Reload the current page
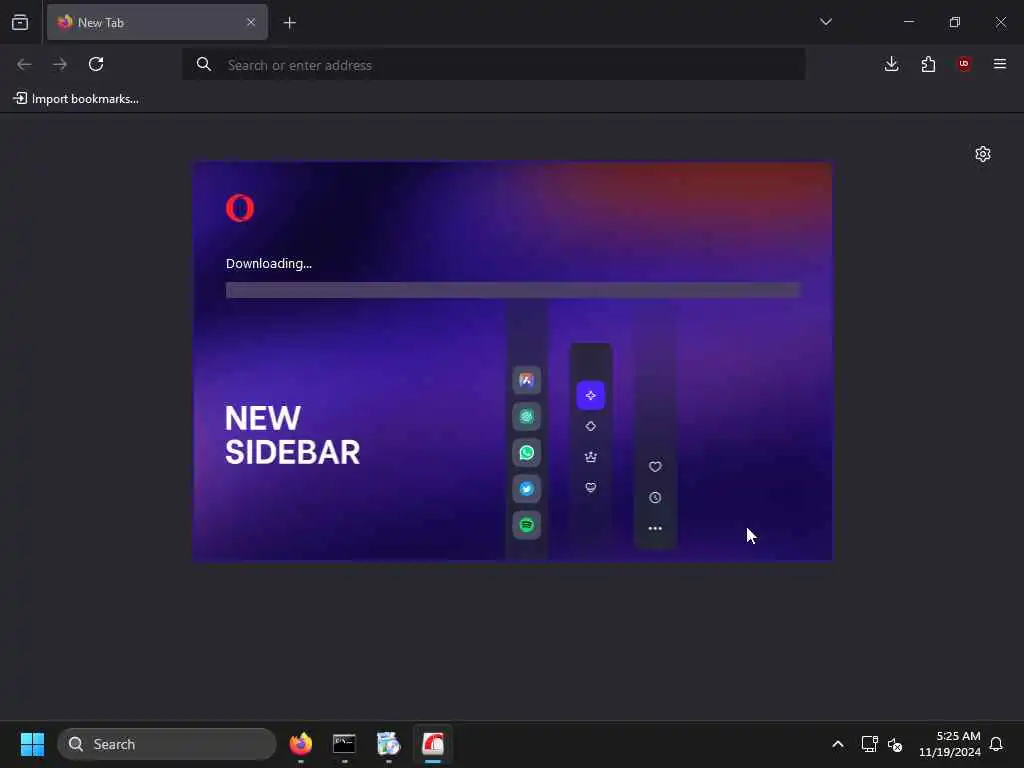1024x768 pixels. [96, 64]
